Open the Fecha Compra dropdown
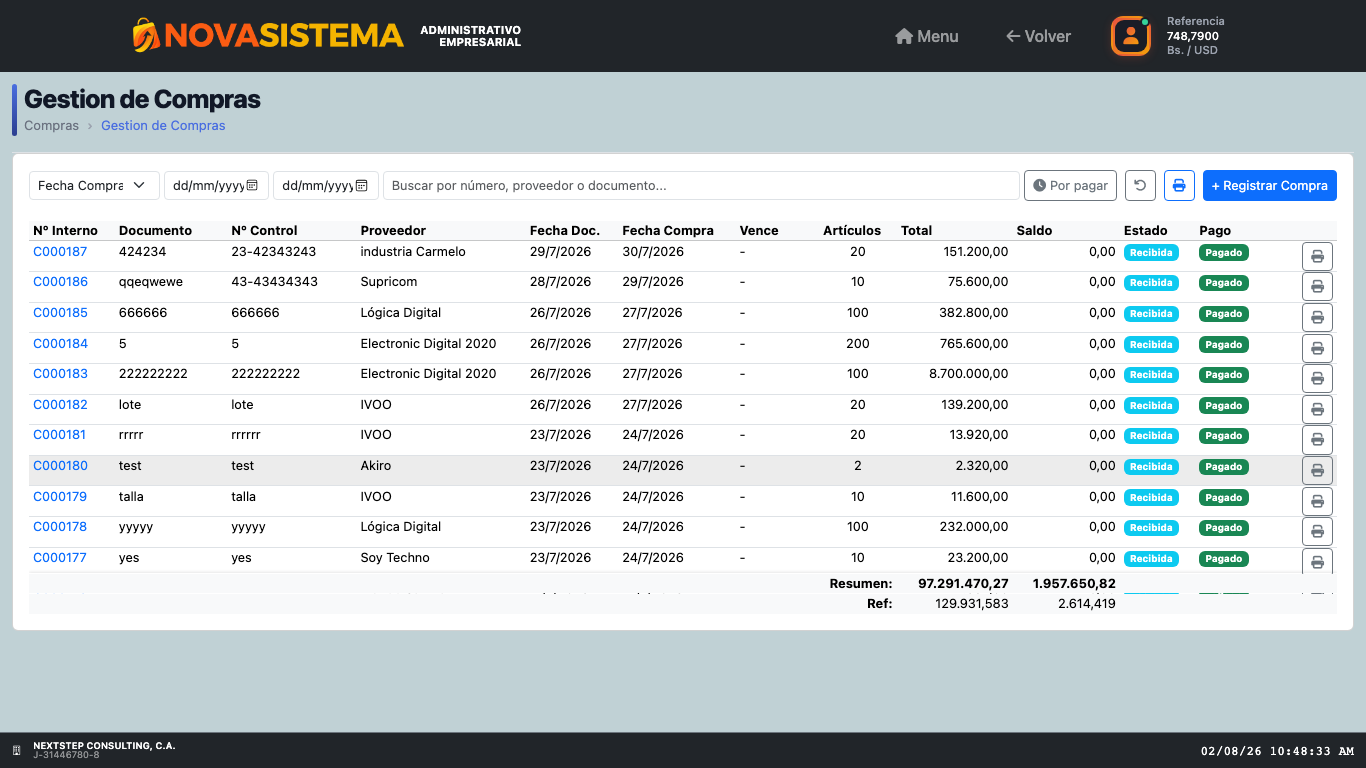The image size is (1366, 768). [x=94, y=185]
